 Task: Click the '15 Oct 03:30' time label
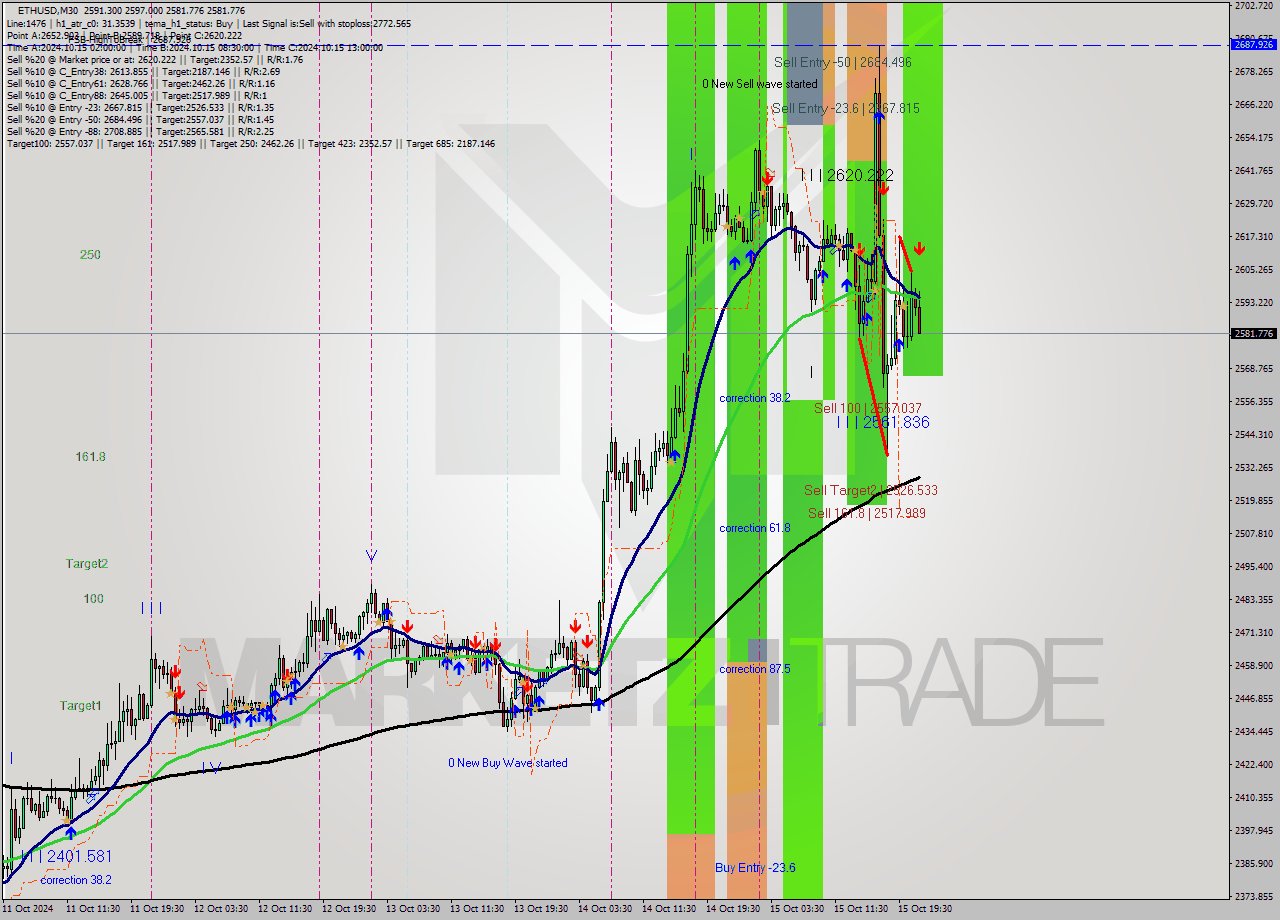coord(796,909)
